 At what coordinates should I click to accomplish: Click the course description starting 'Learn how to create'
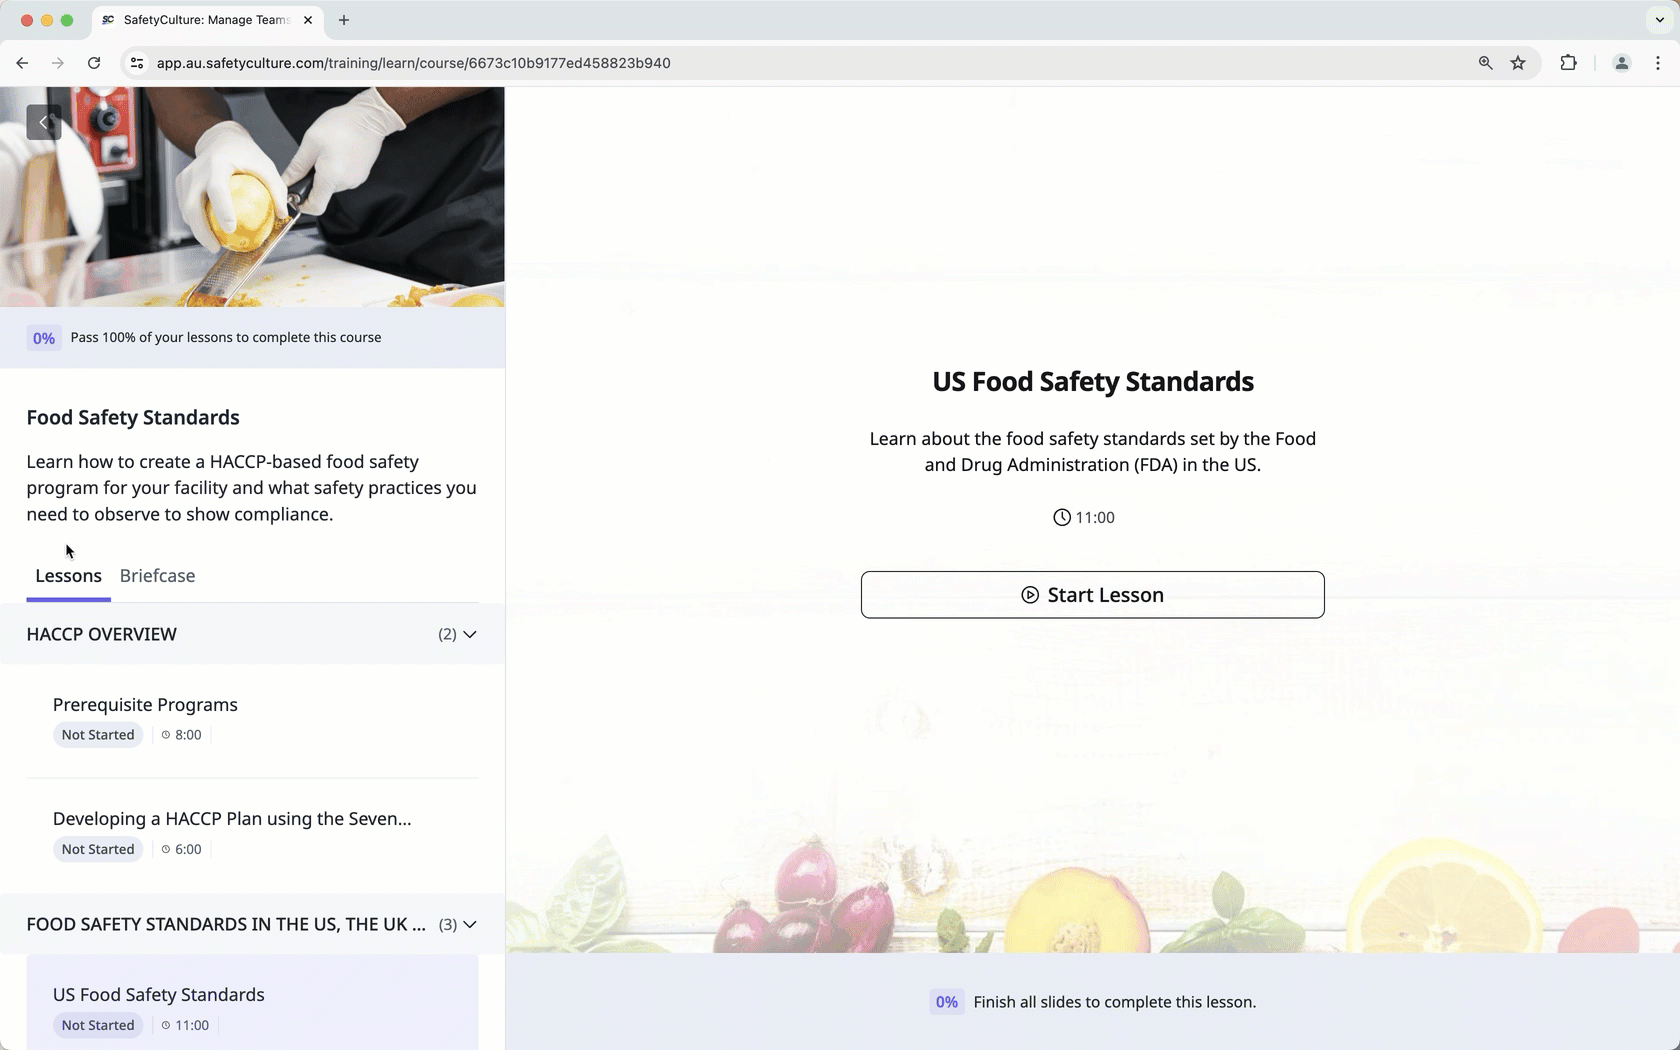click(x=252, y=488)
